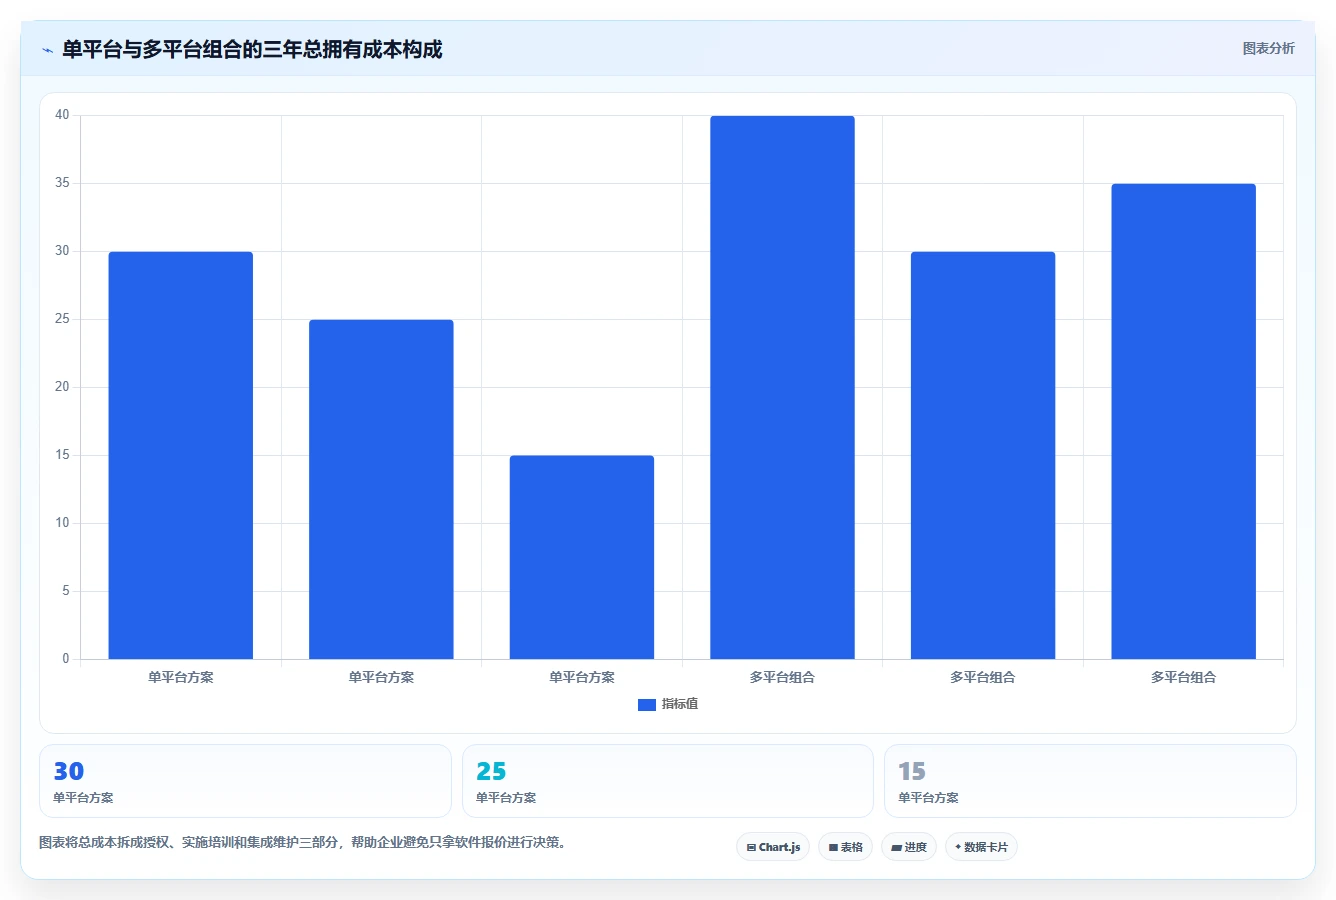Click the y-axis tick label 10
Viewport: 1336px width, 900px height.
pos(62,523)
